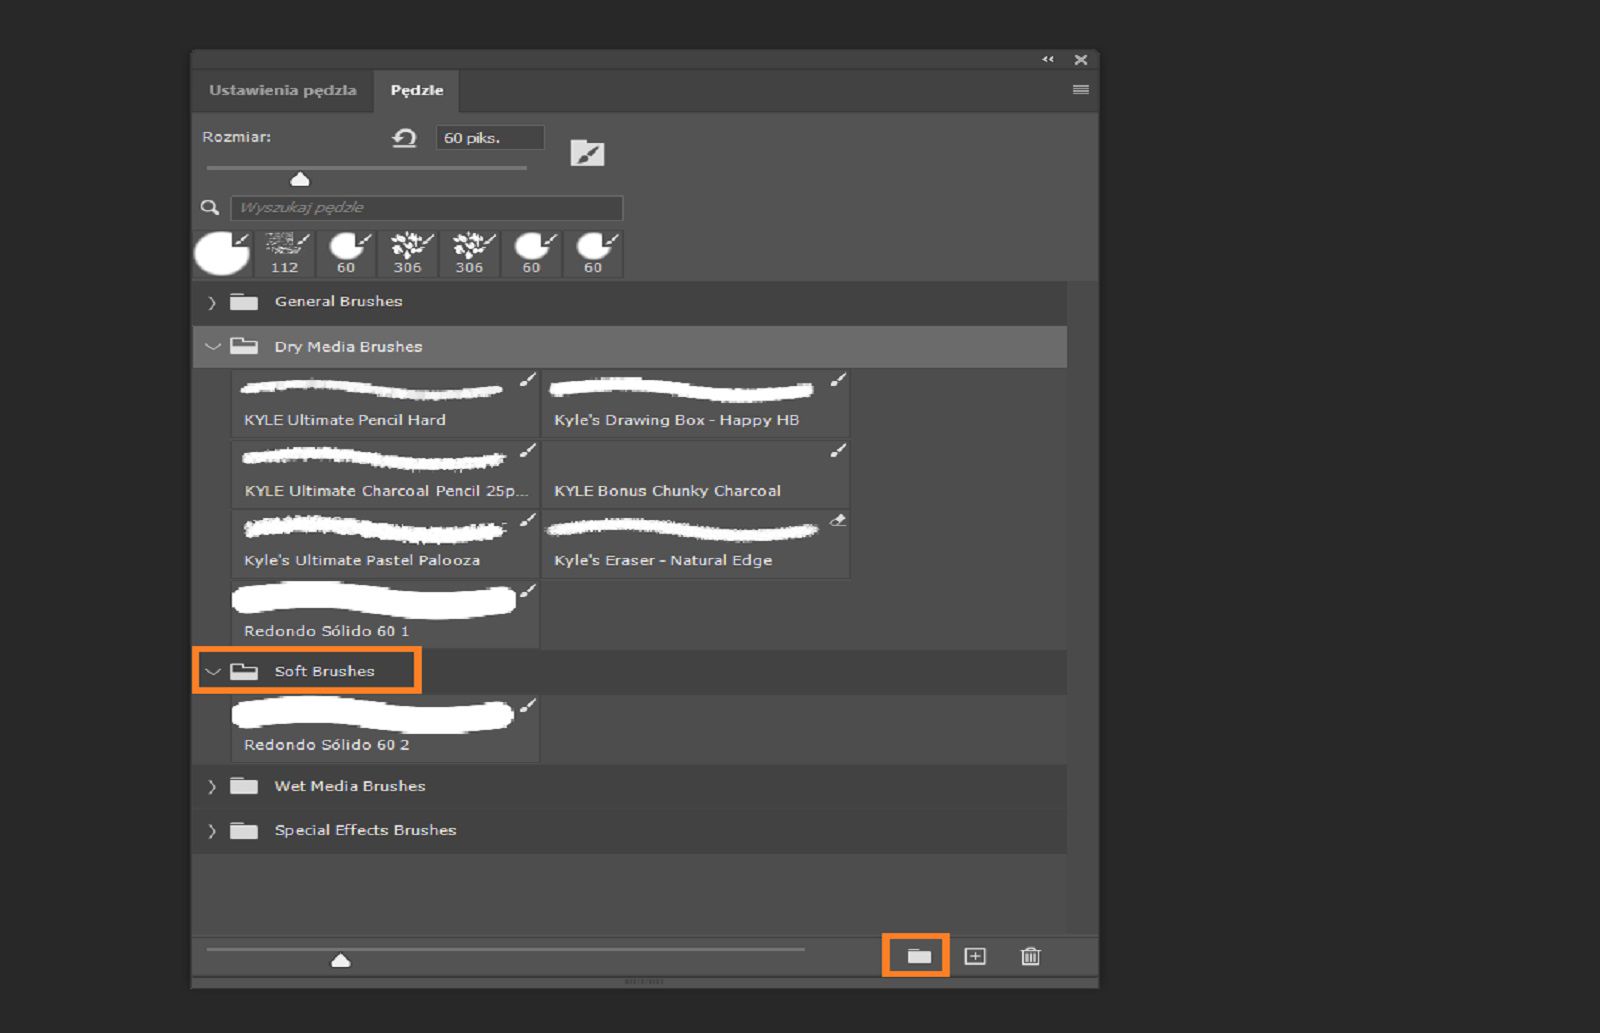
Task: Close the brushes panel with the X
Action: click(x=1081, y=60)
